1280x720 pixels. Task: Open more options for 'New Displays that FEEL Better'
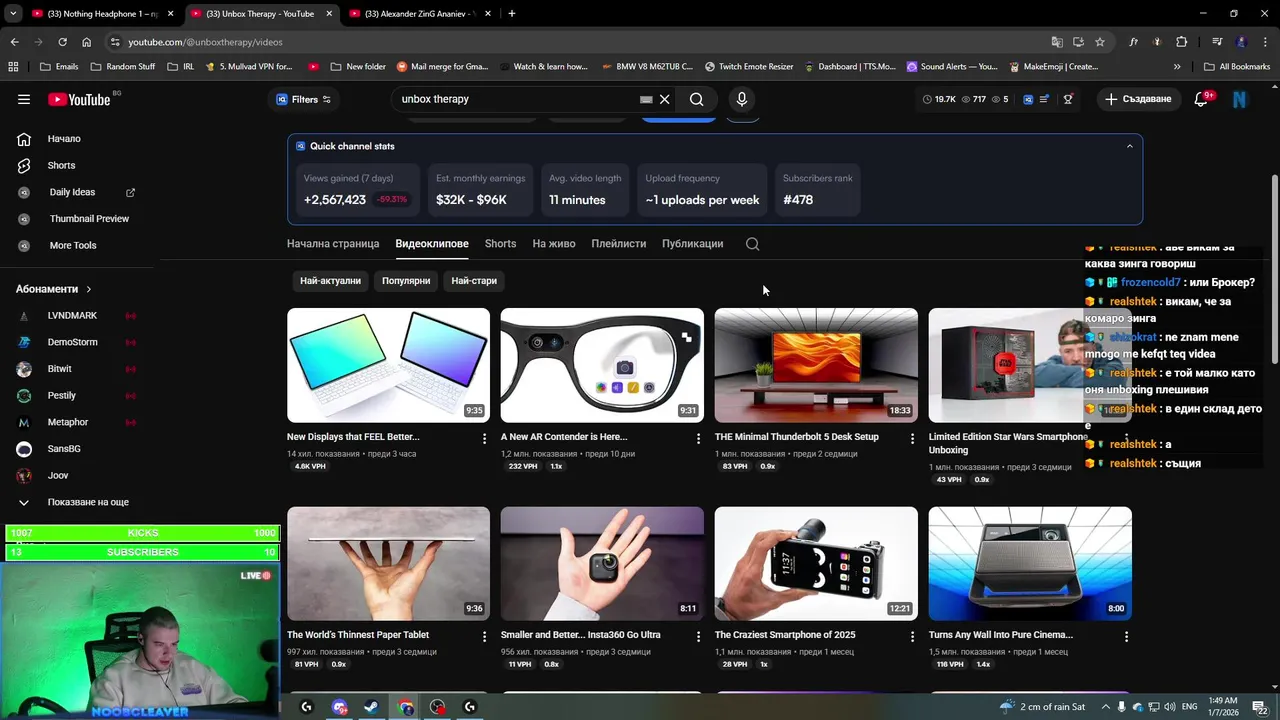(x=485, y=439)
